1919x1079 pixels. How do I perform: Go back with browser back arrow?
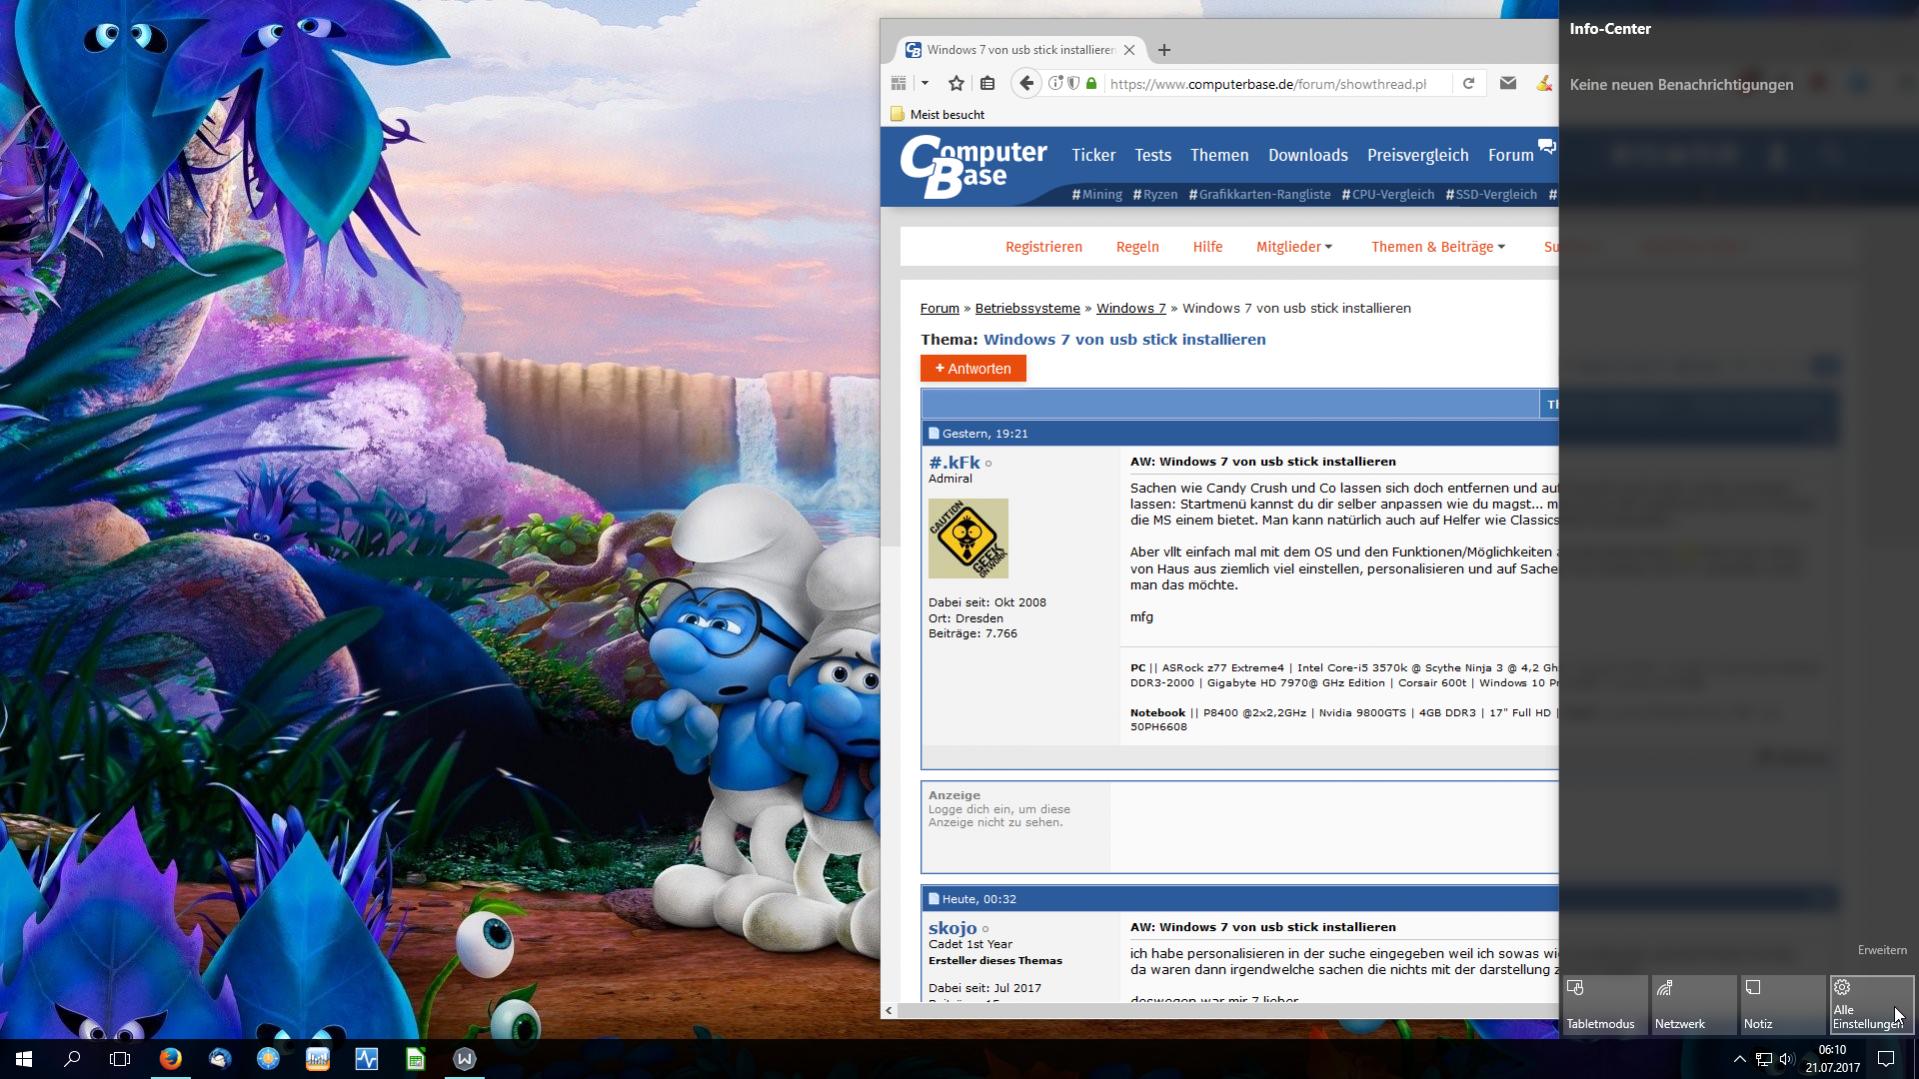pyautogui.click(x=1026, y=84)
